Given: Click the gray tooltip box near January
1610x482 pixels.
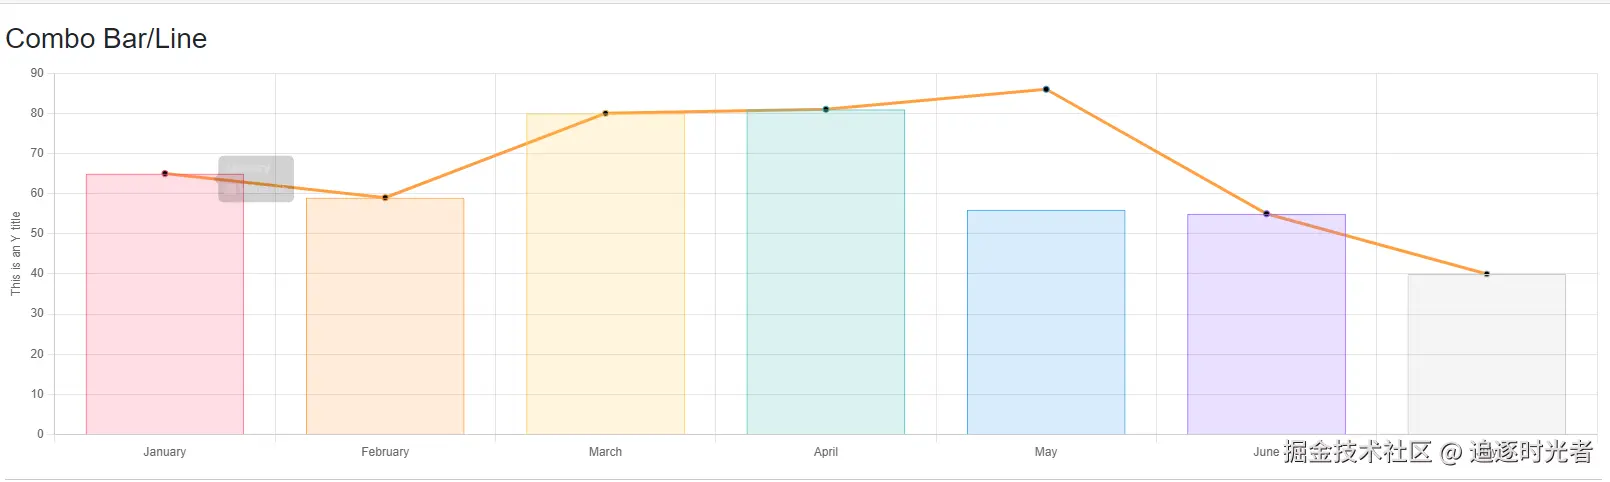Looking at the screenshot, I should 256,179.
